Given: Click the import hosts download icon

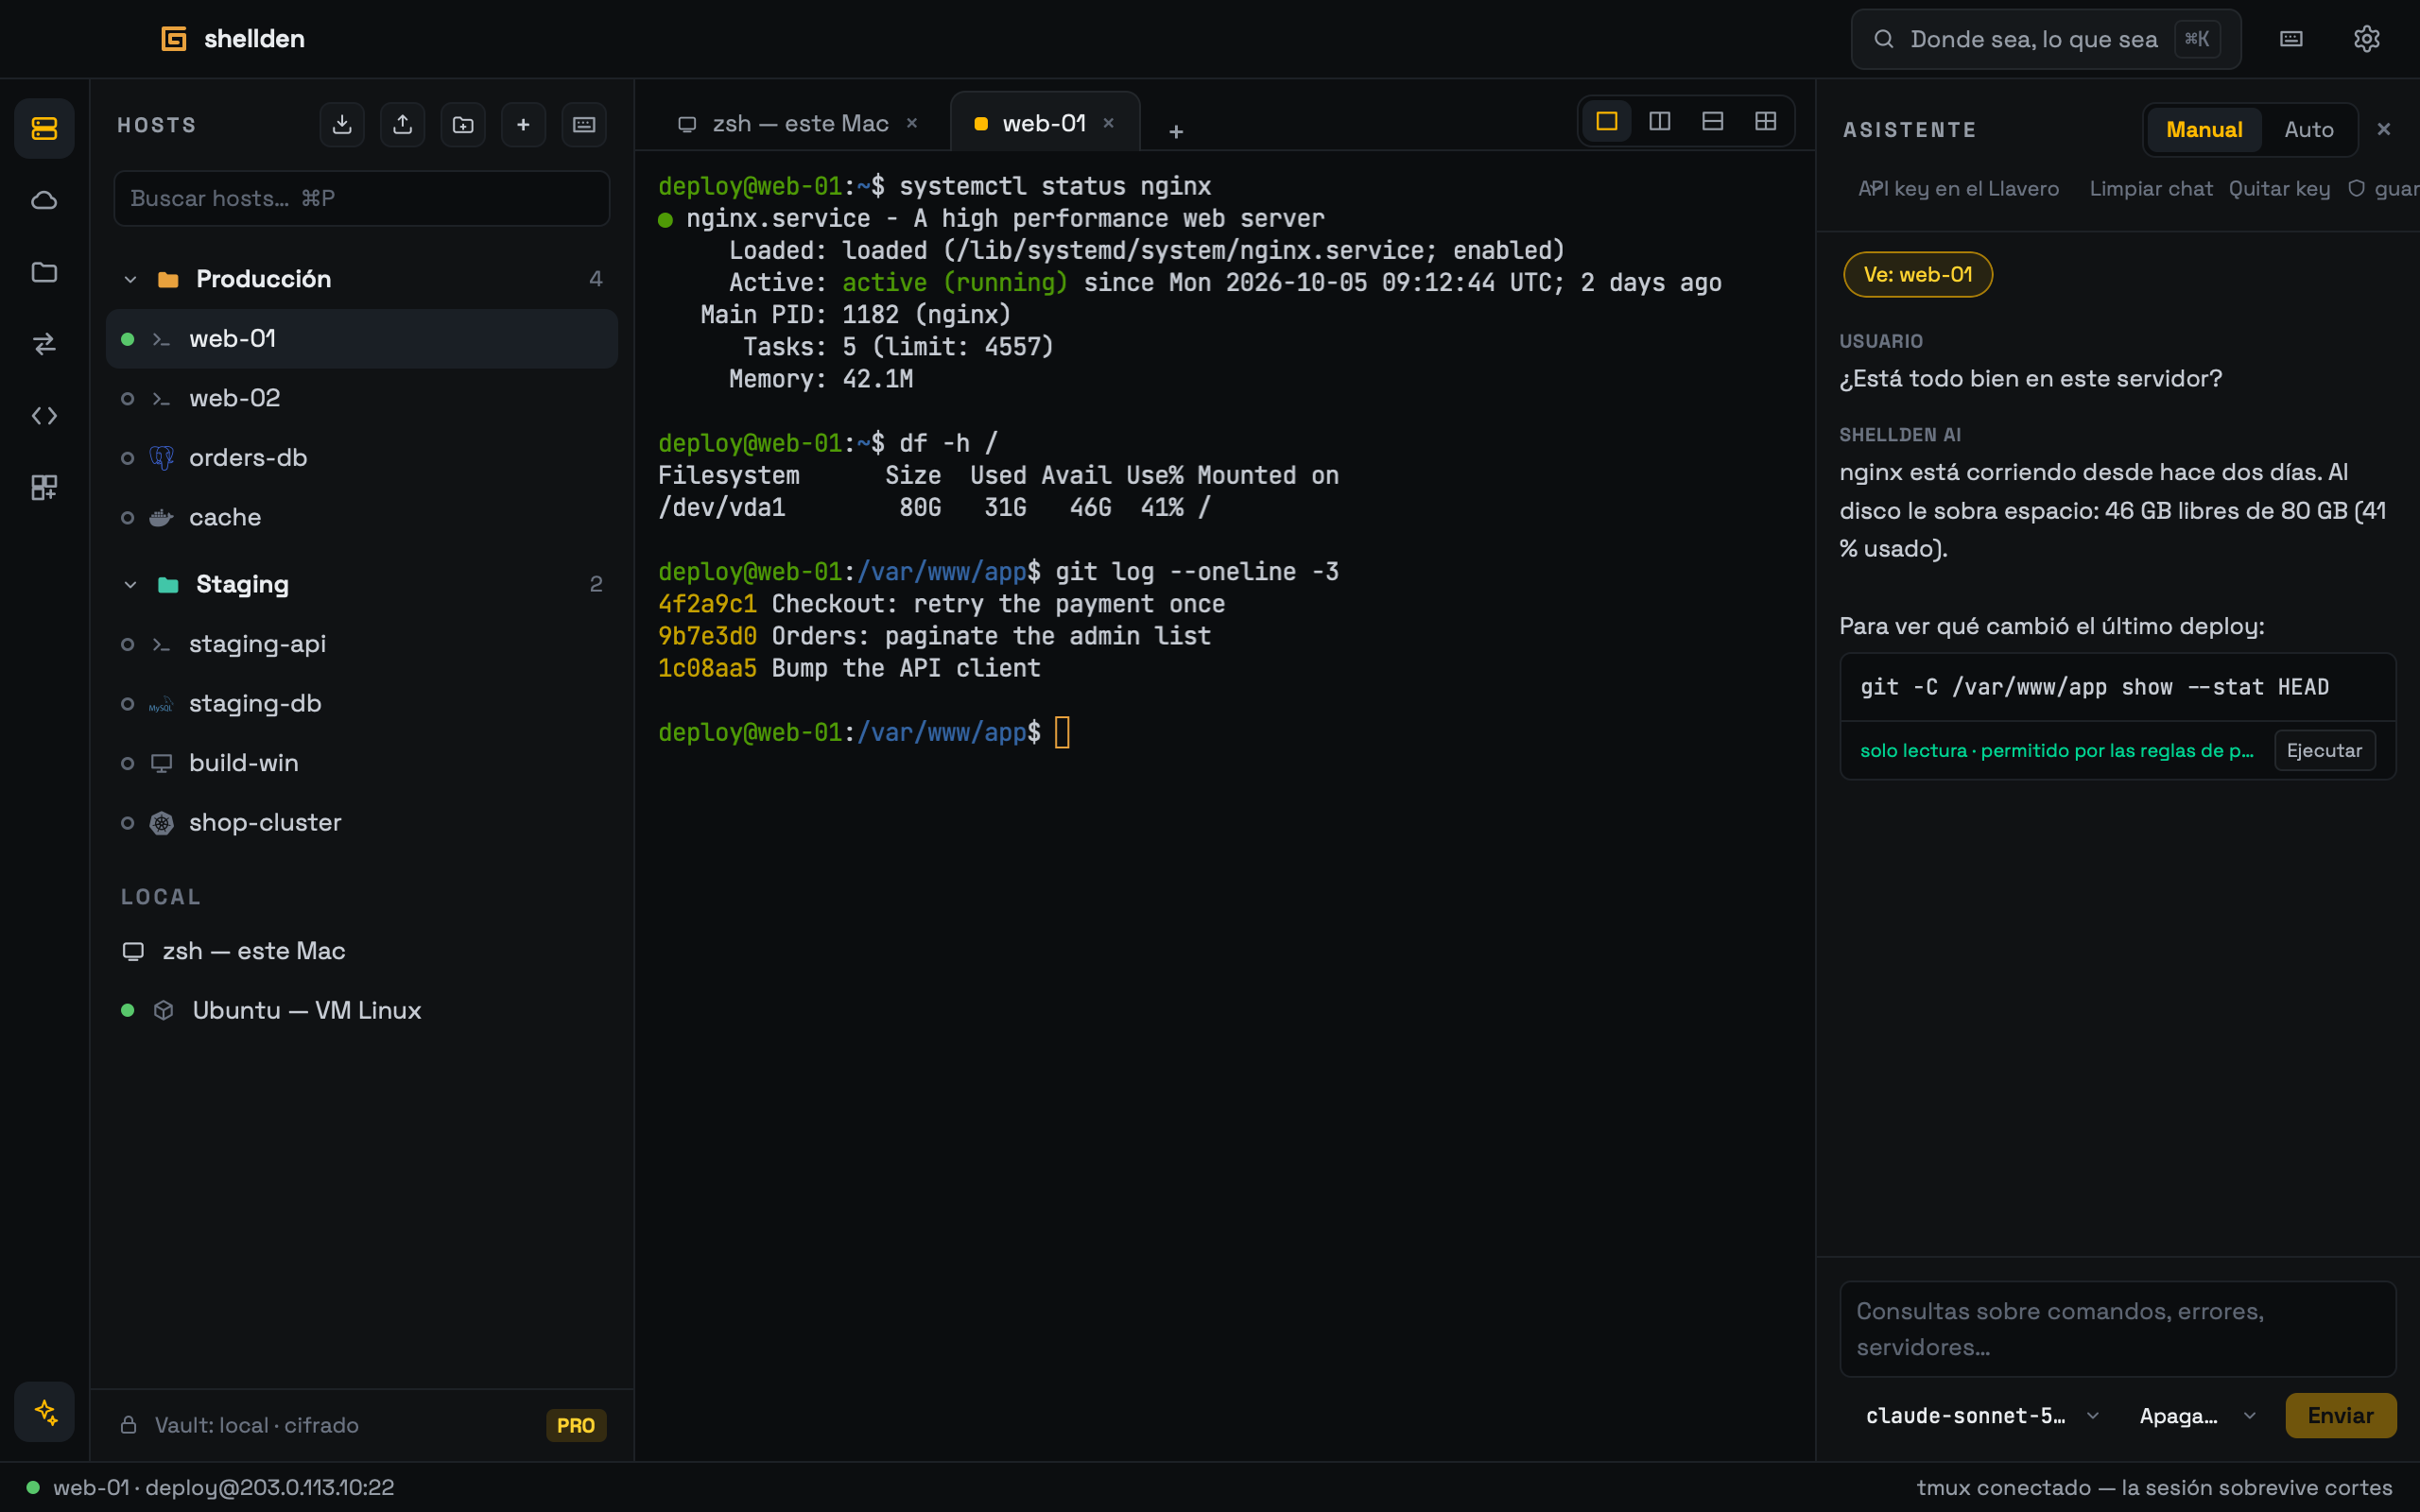Looking at the screenshot, I should 342,125.
